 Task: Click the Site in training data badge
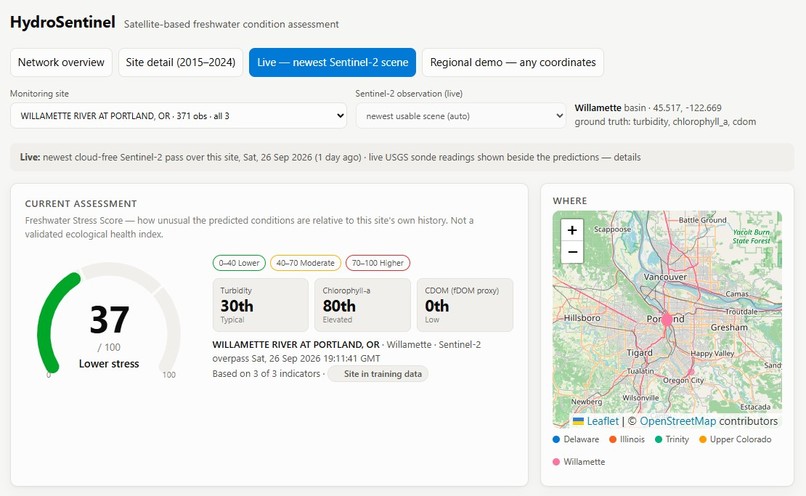click(378, 374)
